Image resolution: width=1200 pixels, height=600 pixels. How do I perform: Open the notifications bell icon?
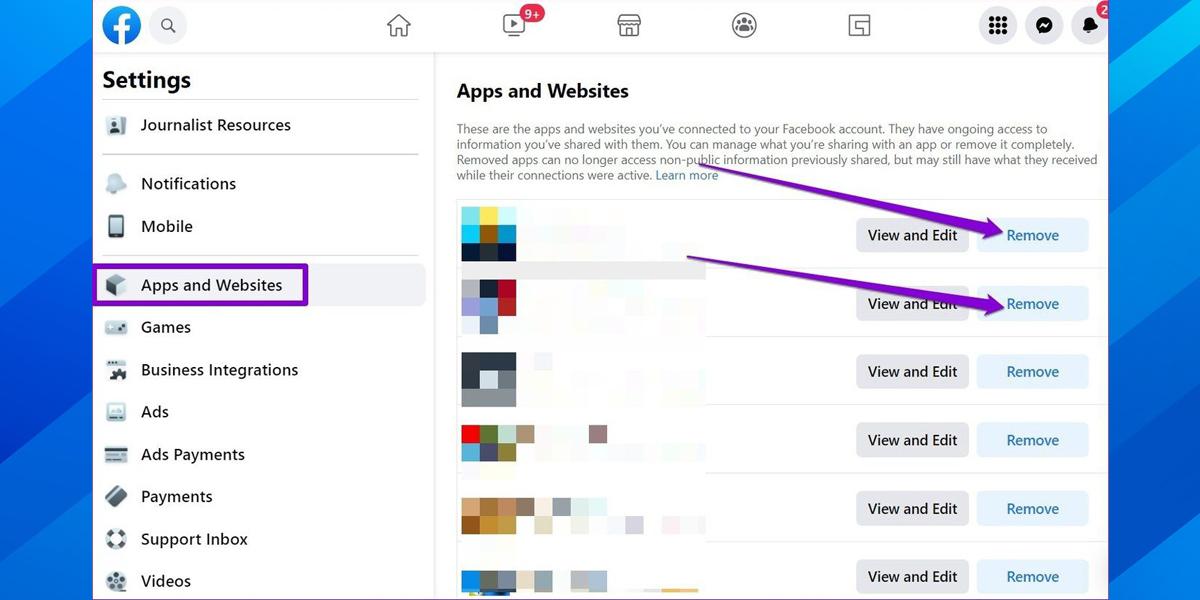click(x=1089, y=26)
